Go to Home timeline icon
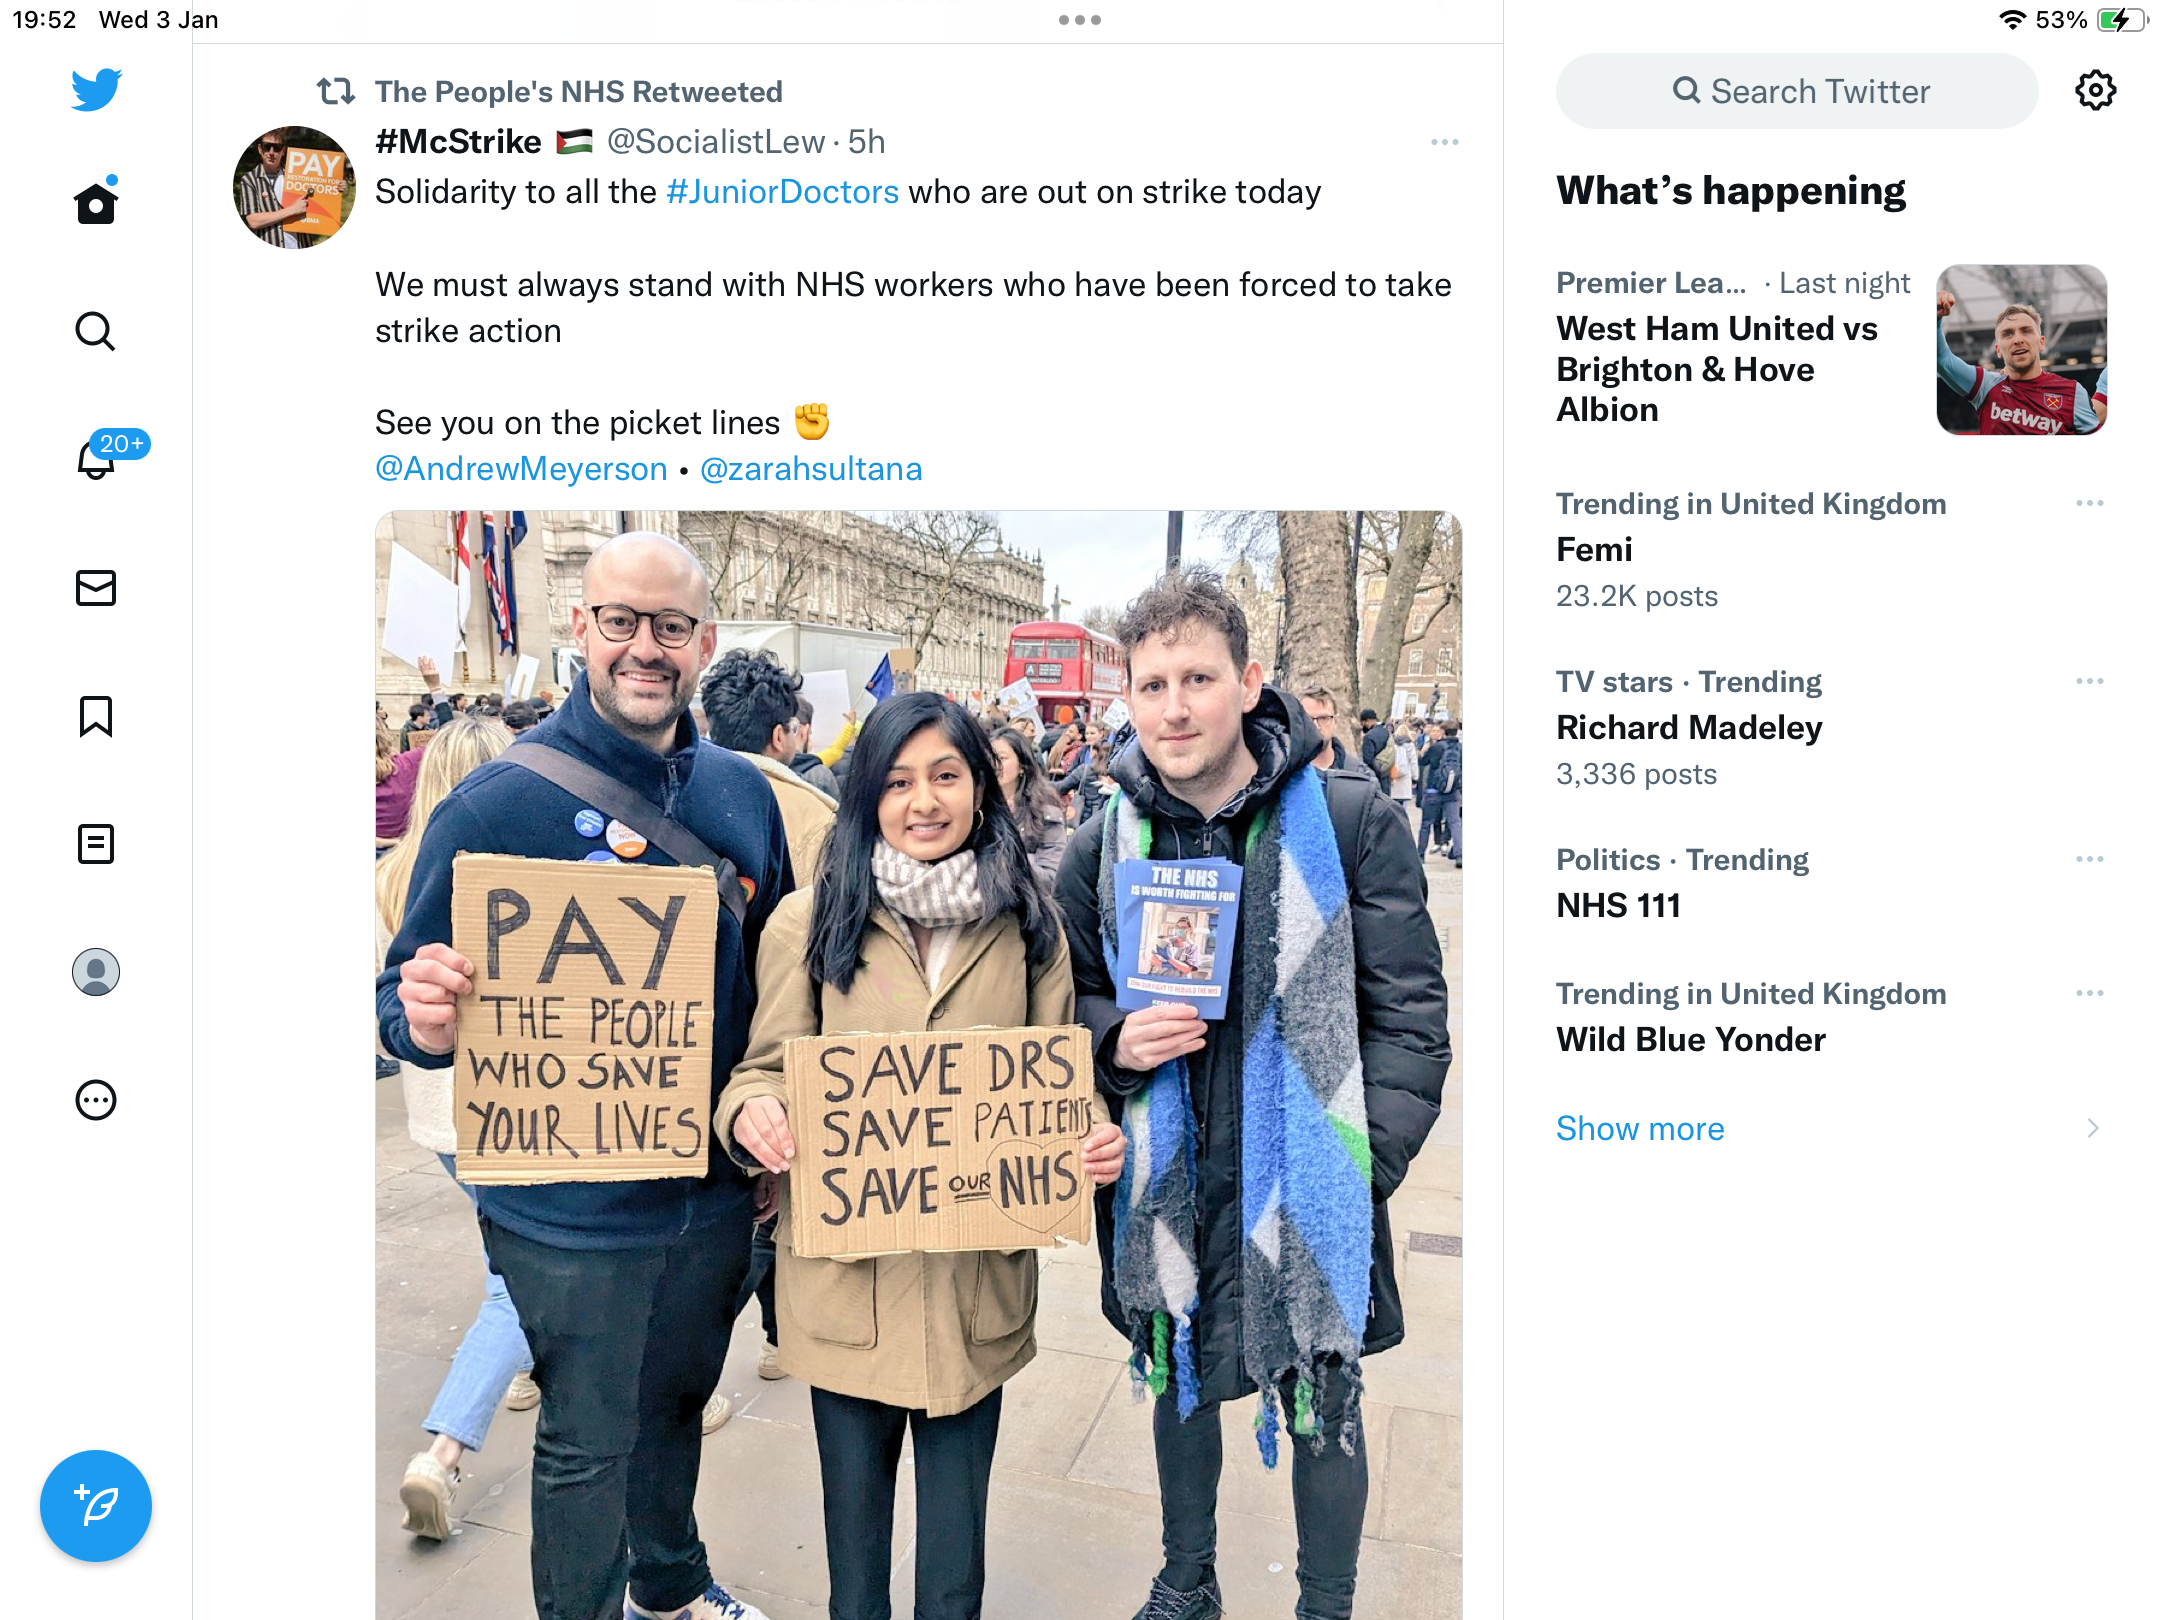This screenshot has height=1620, width=2160. [x=96, y=201]
